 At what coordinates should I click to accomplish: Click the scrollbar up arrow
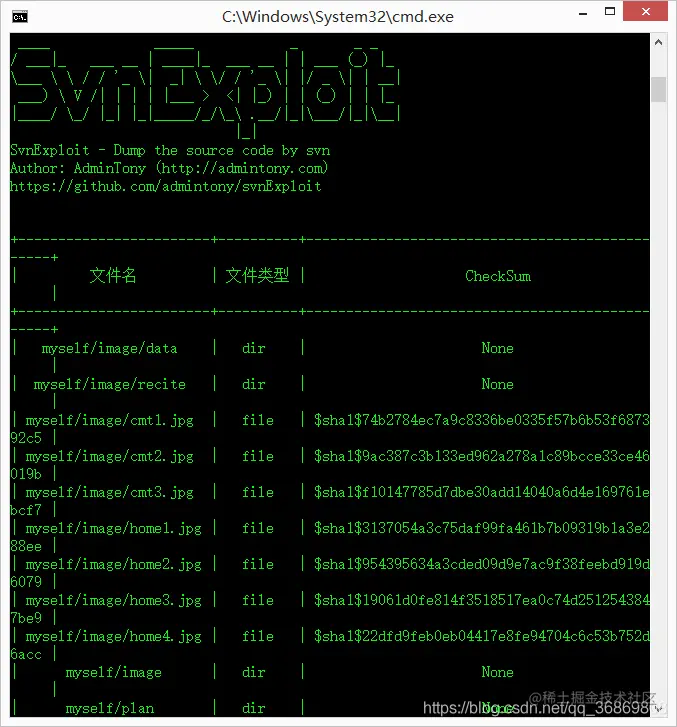pyautogui.click(x=658, y=42)
